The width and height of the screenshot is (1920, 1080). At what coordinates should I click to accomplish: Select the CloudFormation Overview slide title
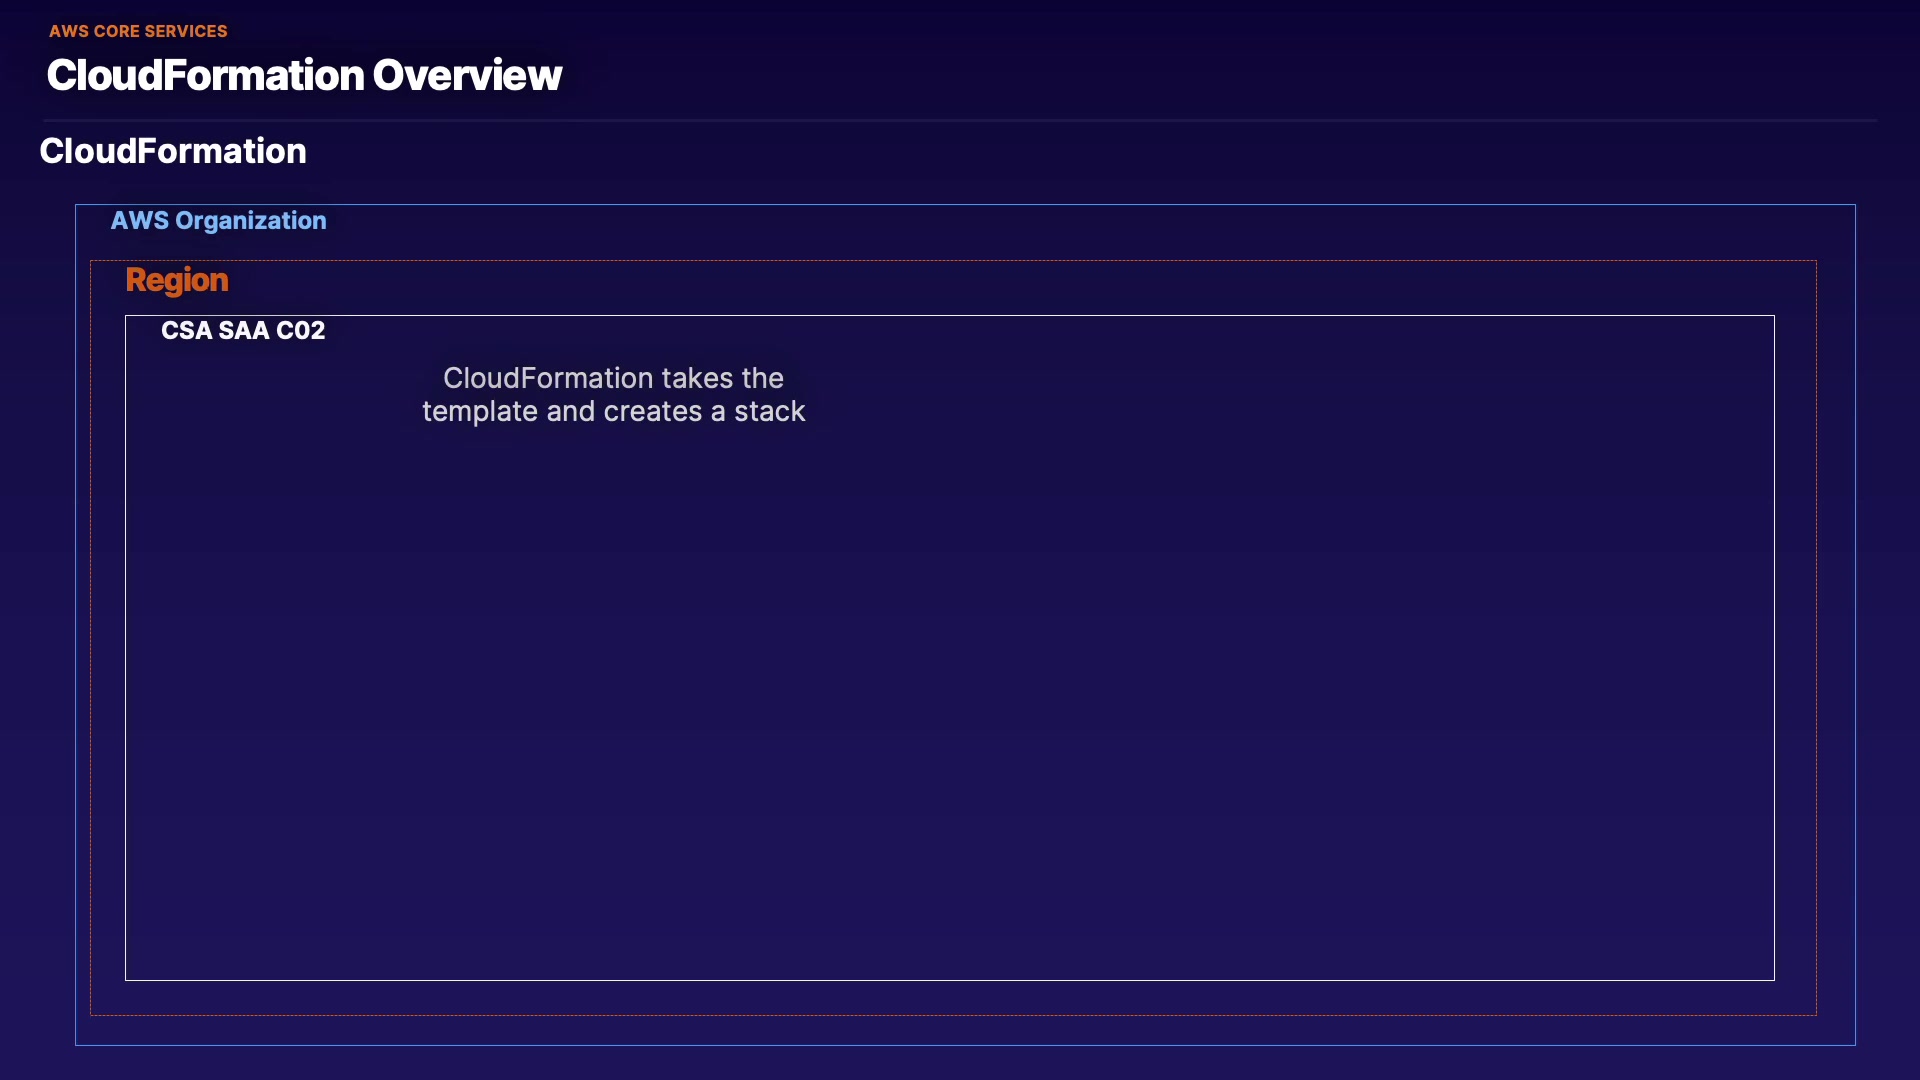304,76
